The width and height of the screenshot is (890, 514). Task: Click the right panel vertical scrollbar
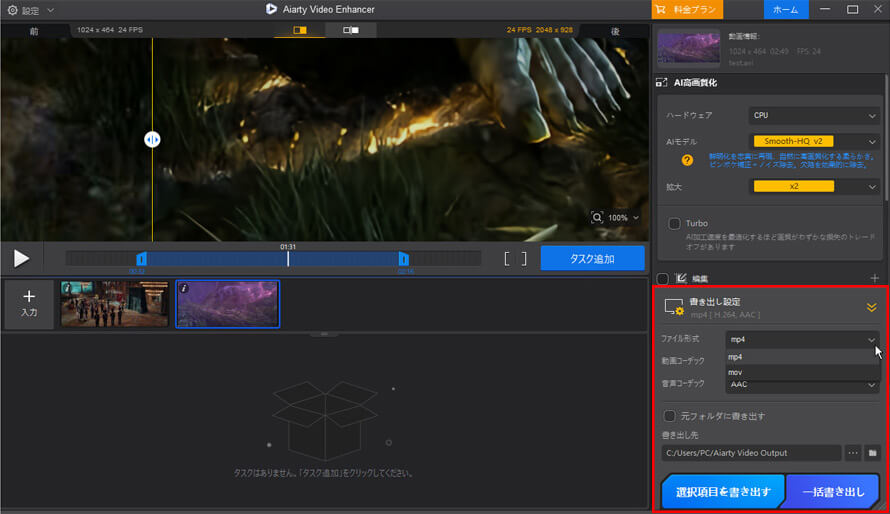tap(886, 139)
